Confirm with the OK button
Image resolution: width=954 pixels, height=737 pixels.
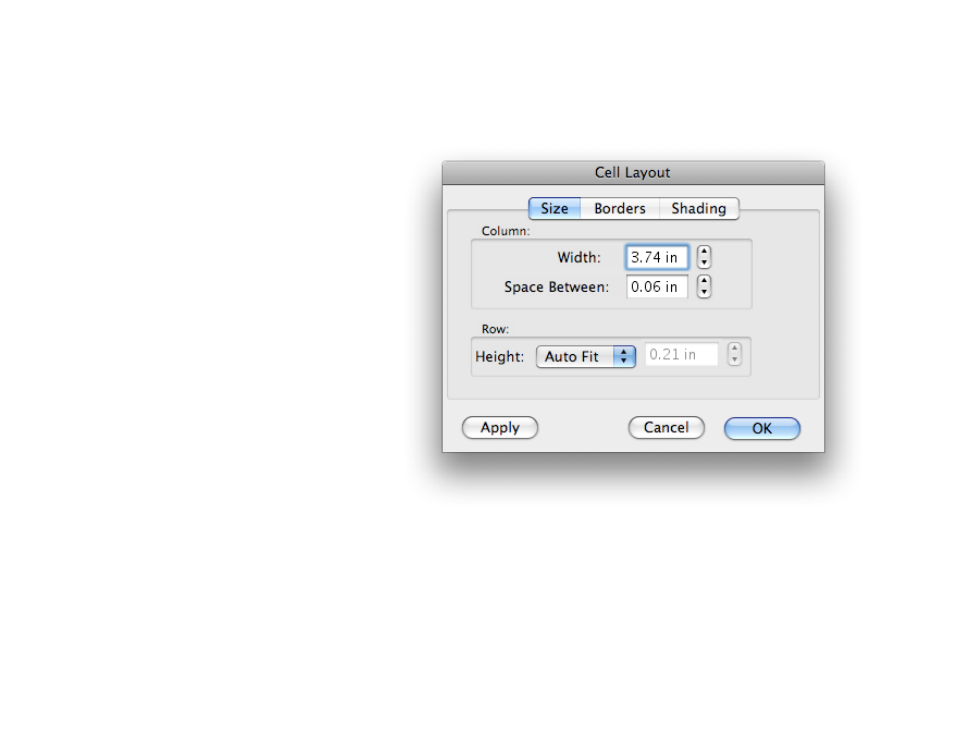[762, 428]
